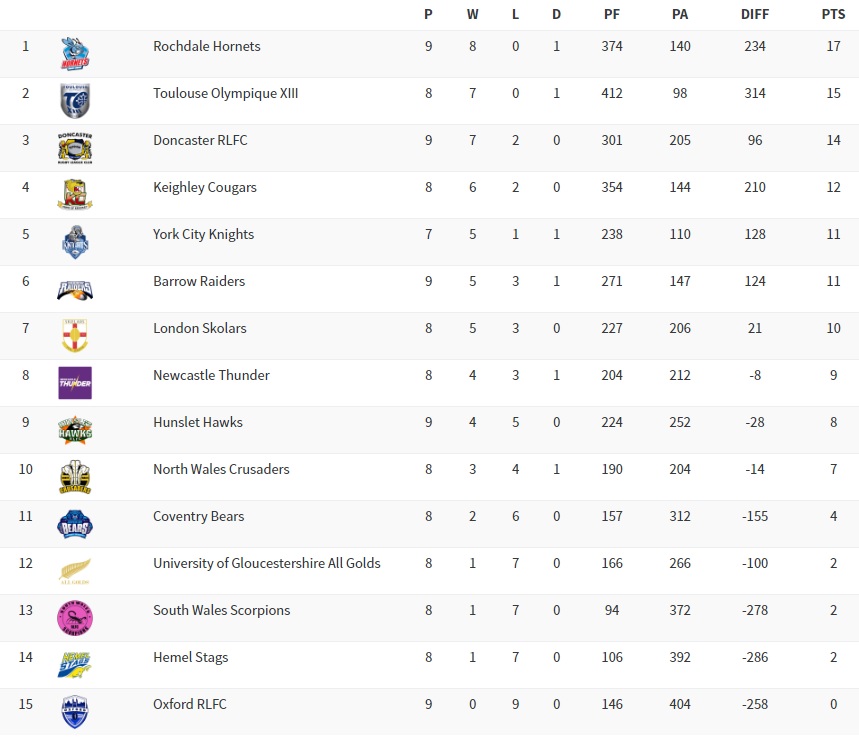Click the Doncaster RLFC logo
859x745 pixels.
(75, 148)
